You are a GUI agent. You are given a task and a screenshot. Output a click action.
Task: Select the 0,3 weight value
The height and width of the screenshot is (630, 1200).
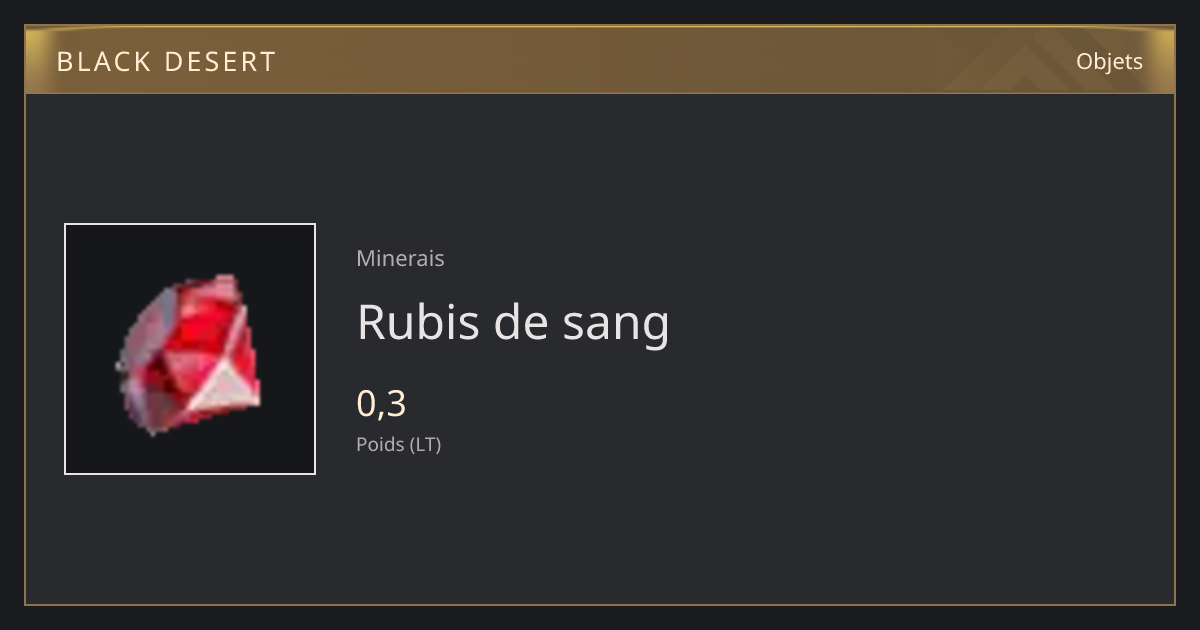[381, 403]
